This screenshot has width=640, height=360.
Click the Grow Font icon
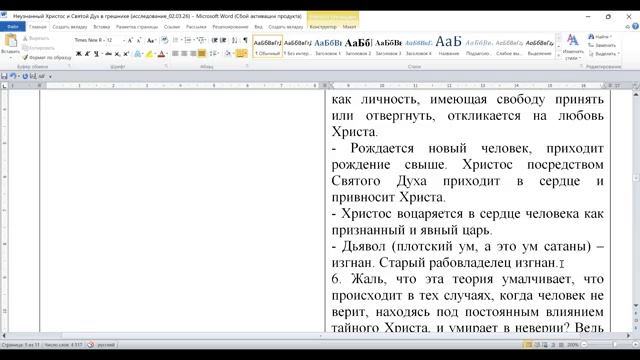pos(130,40)
